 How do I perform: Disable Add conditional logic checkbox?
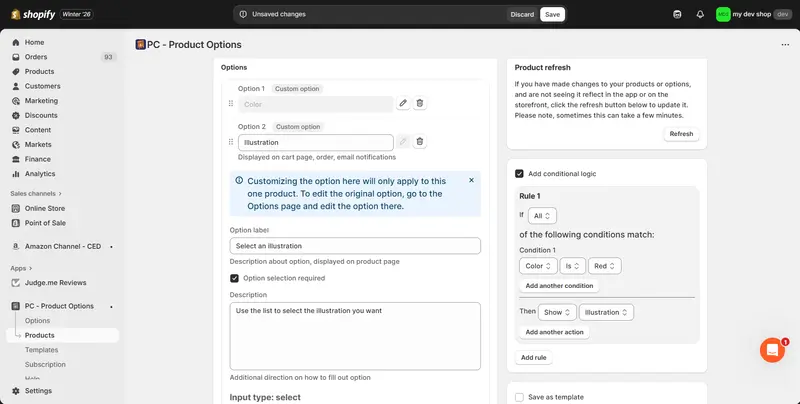click(519, 174)
